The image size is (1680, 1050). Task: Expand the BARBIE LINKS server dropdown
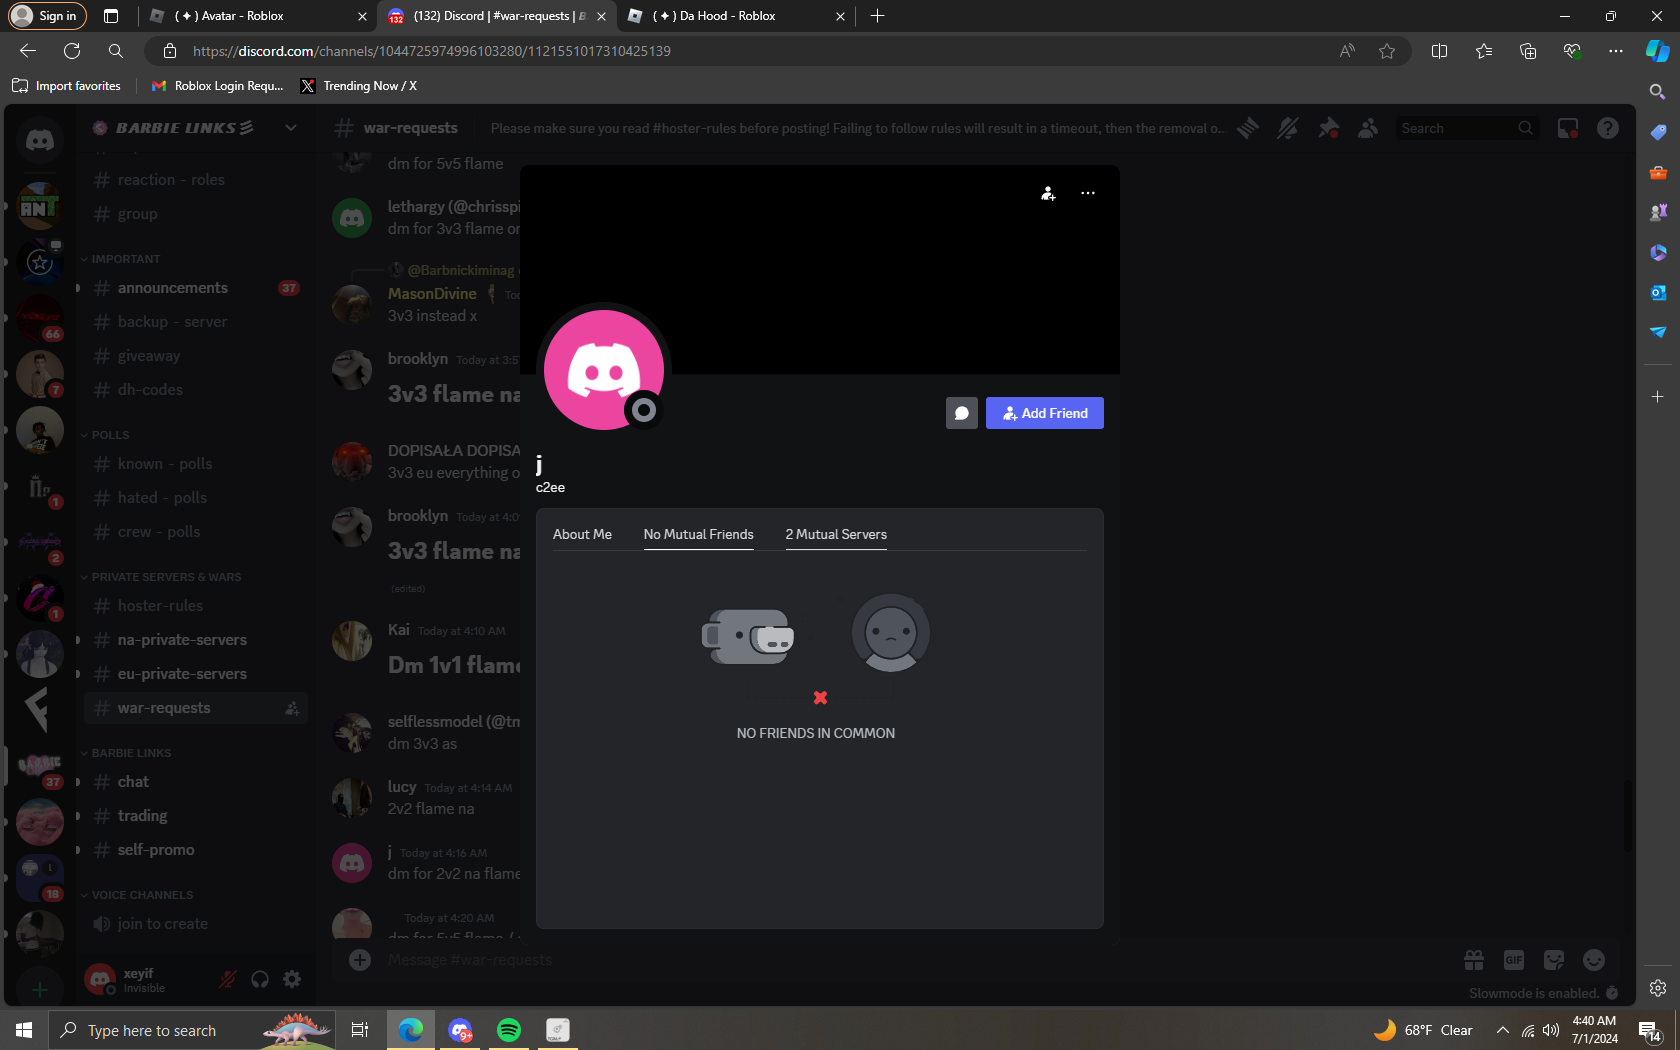pyautogui.click(x=291, y=128)
